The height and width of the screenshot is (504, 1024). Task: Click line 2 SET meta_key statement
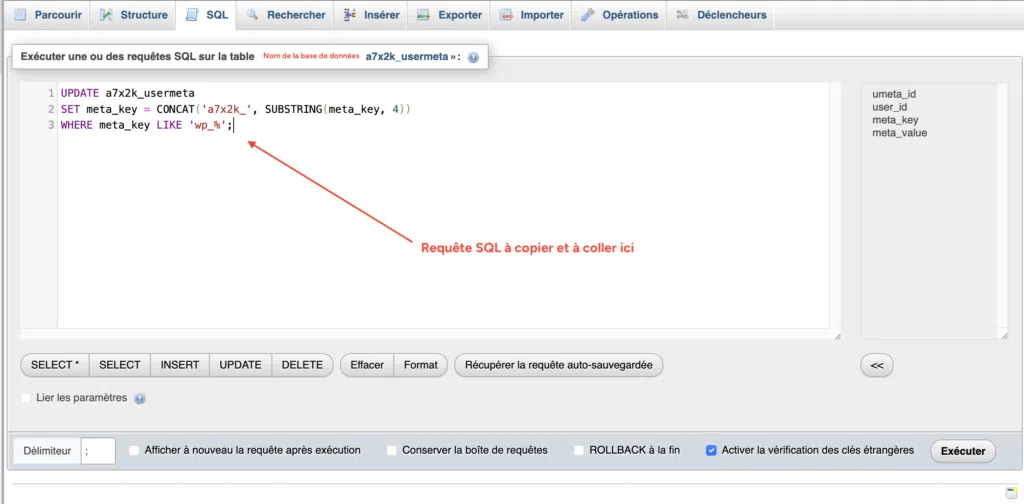(236, 109)
